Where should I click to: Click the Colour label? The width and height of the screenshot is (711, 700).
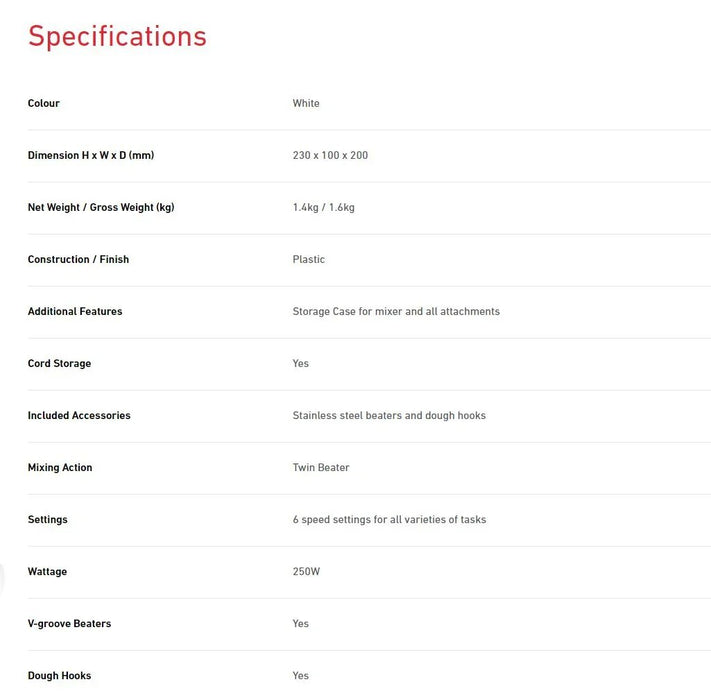pos(44,104)
